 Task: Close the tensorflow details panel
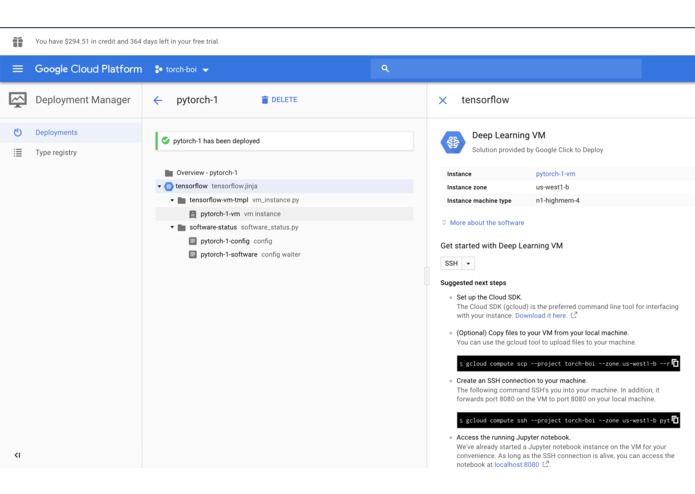coord(442,101)
